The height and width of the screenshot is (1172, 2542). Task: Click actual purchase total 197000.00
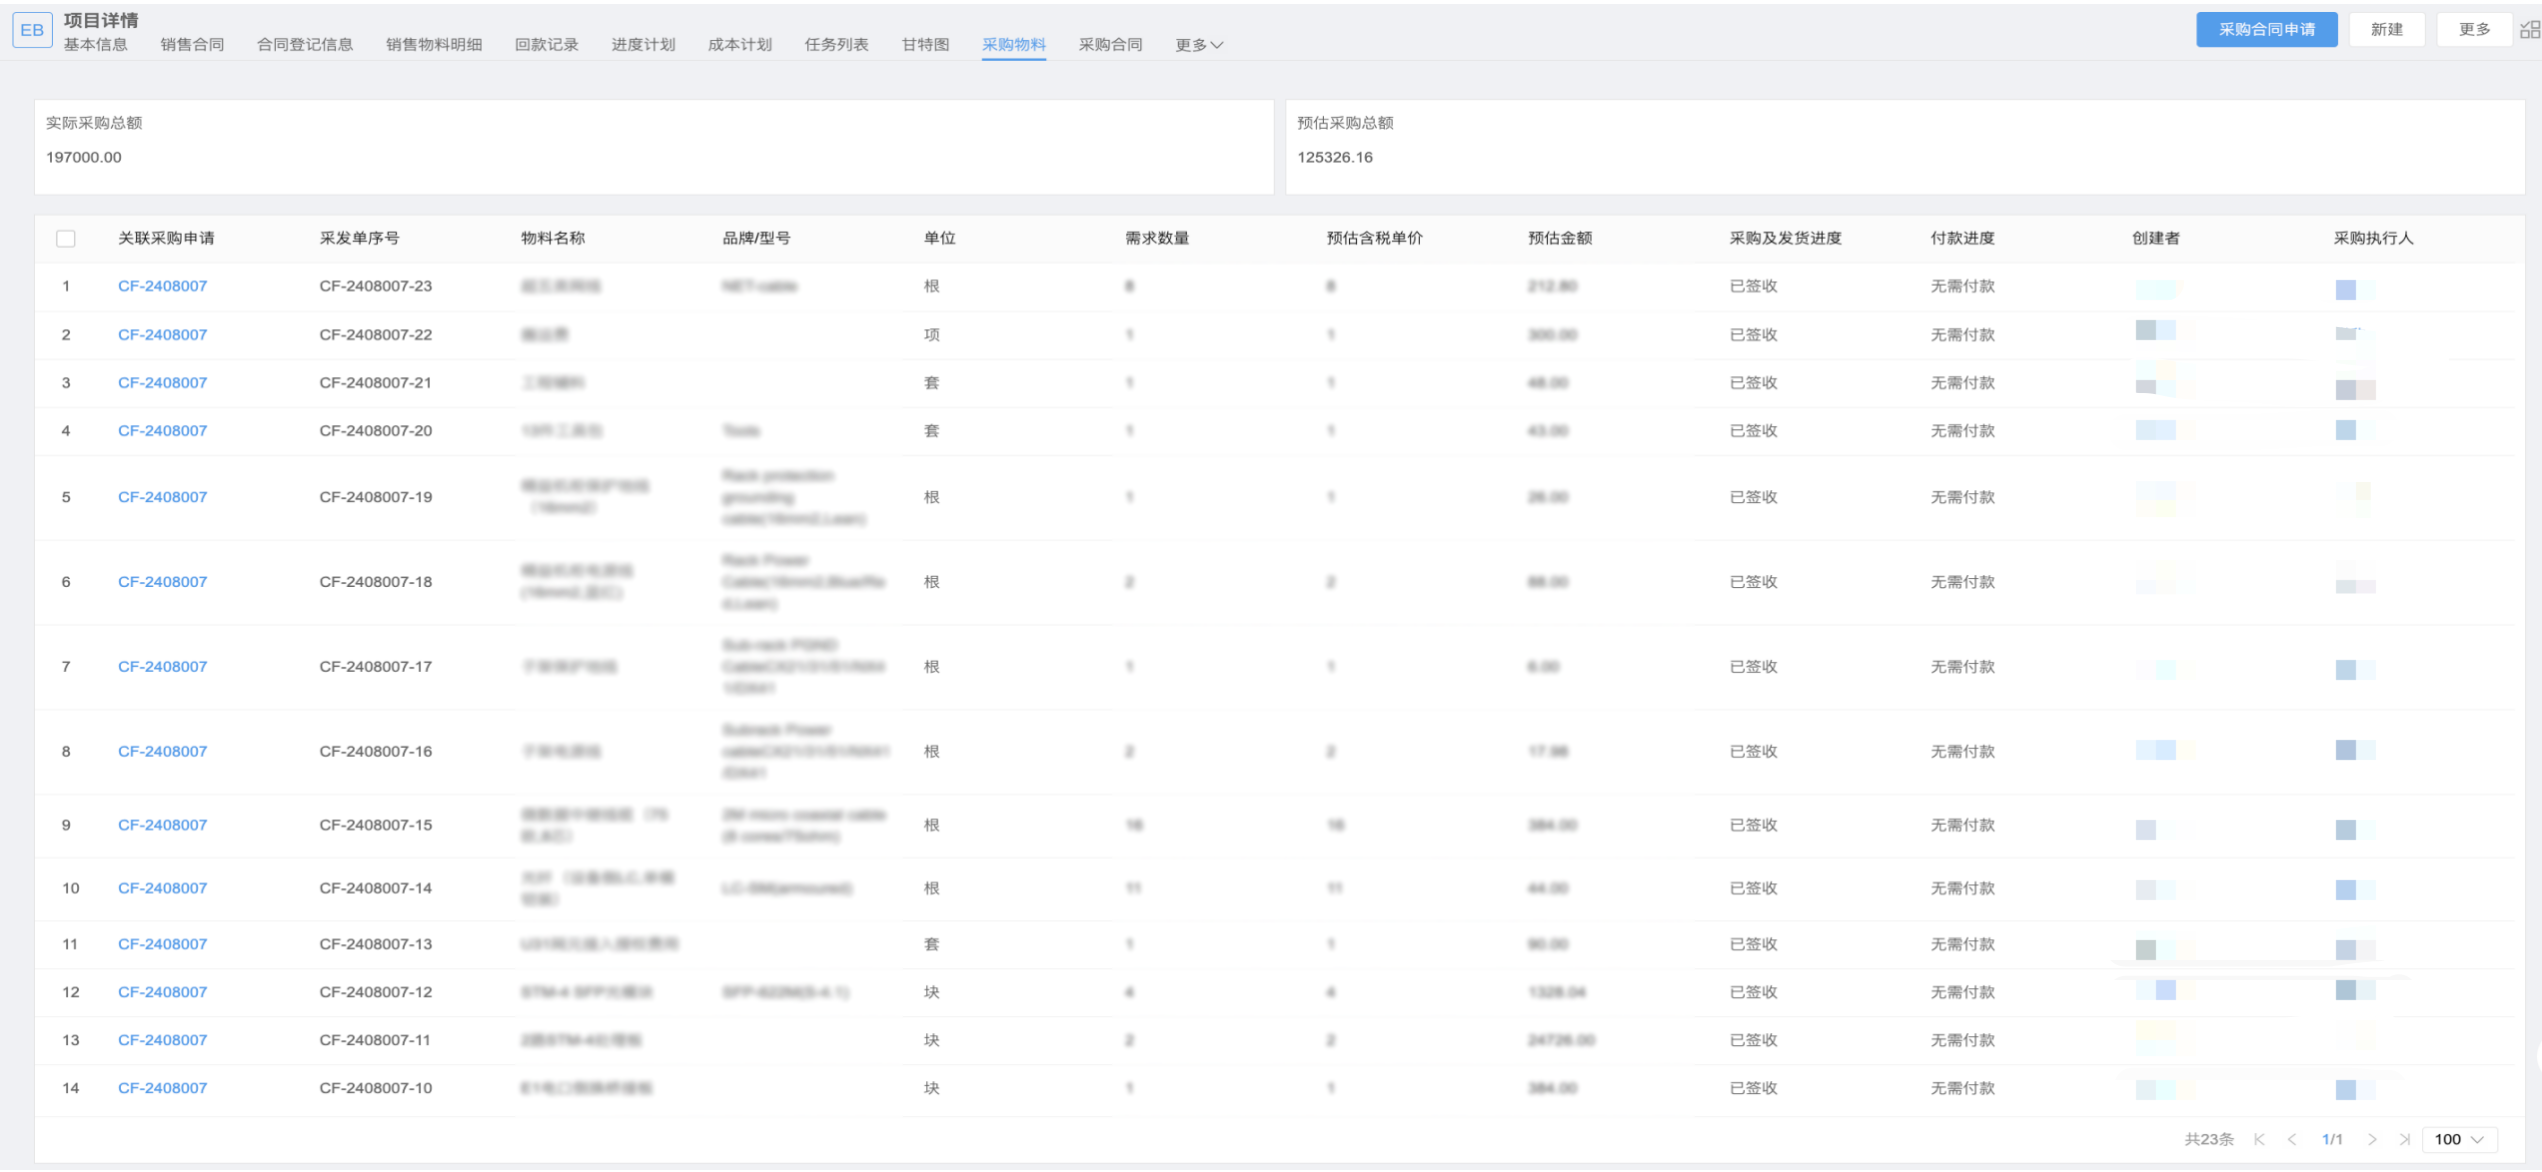(x=84, y=157)
